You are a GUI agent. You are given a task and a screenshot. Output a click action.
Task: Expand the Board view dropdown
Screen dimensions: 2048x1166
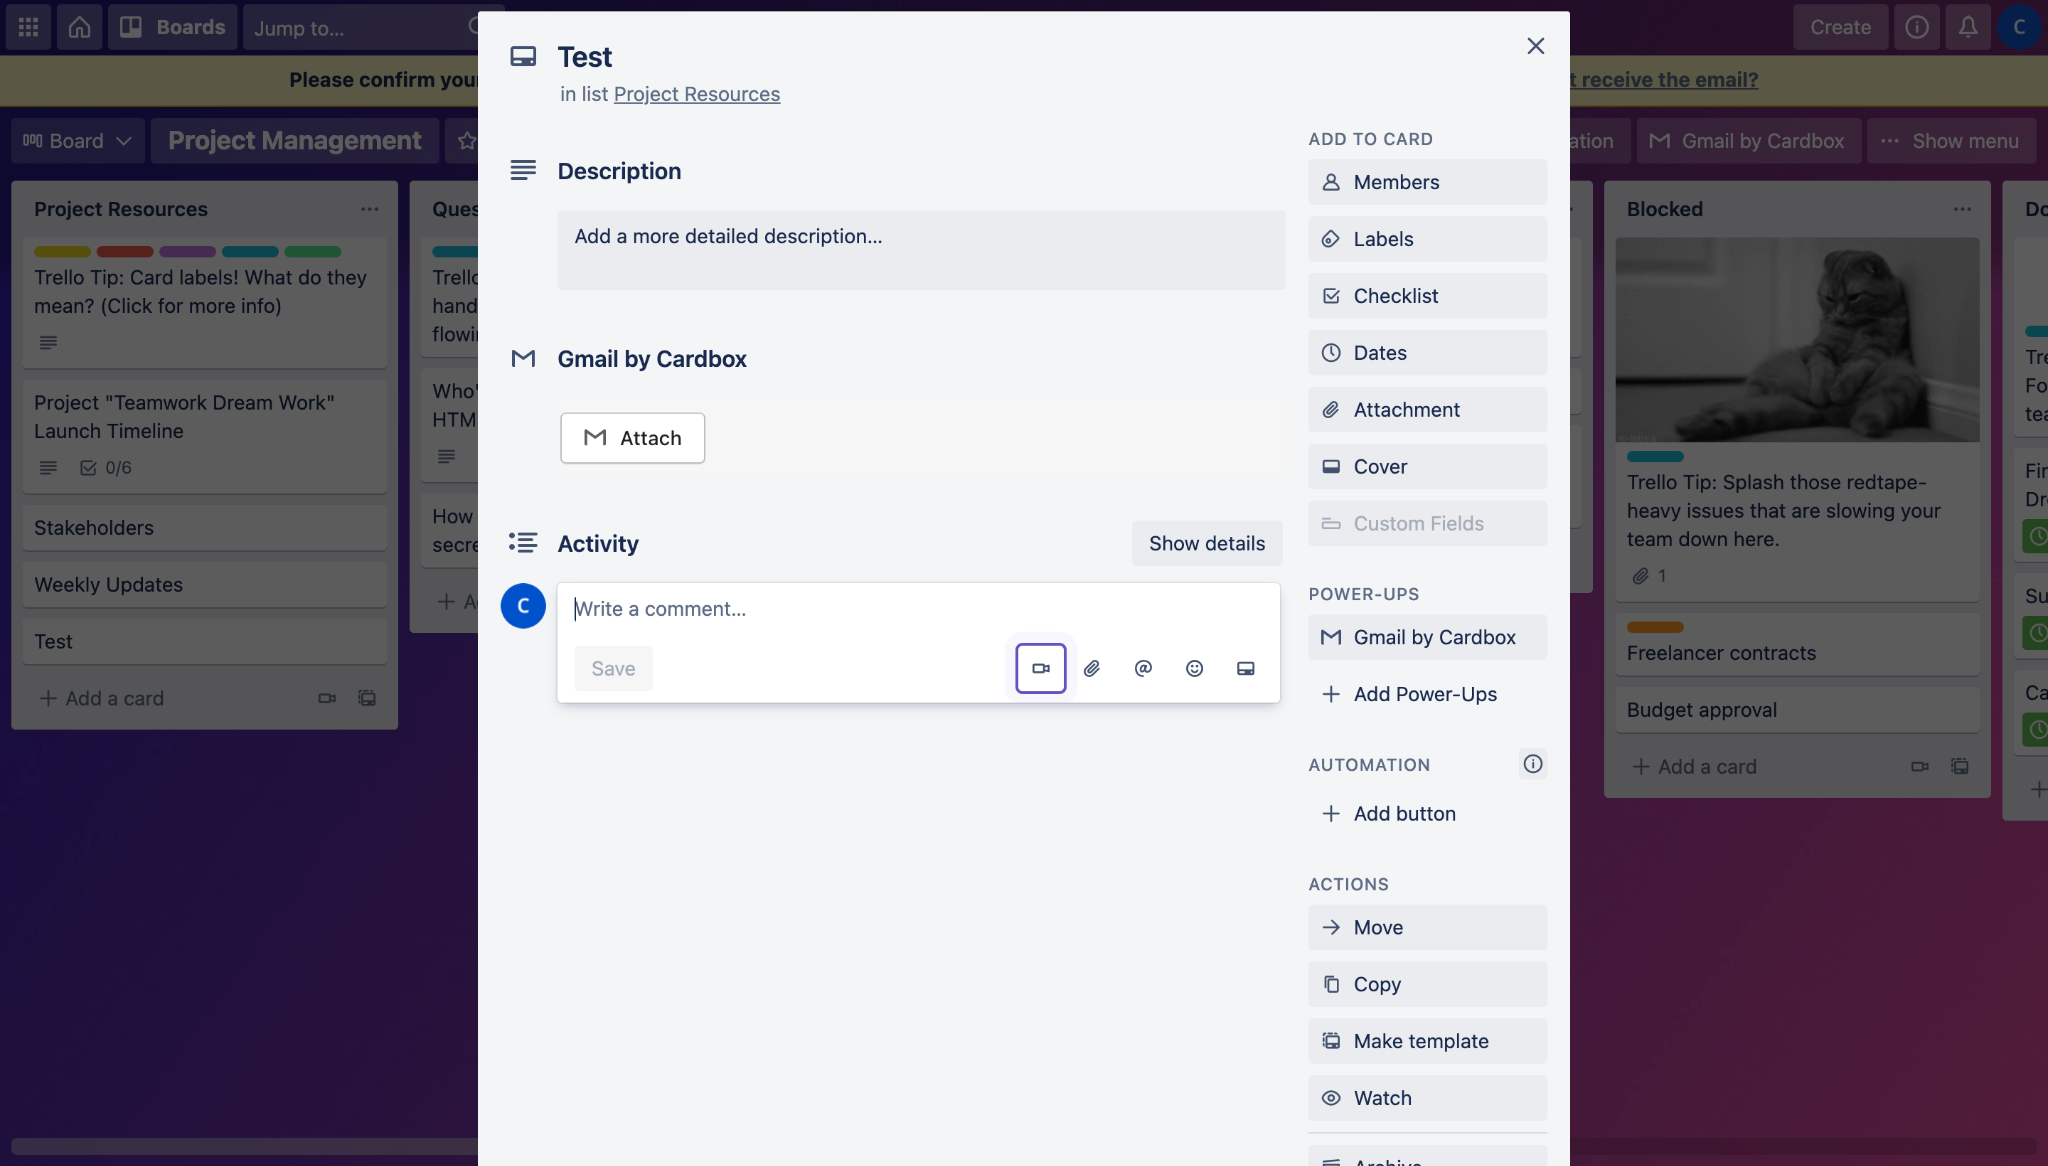(x=78, y=141)
